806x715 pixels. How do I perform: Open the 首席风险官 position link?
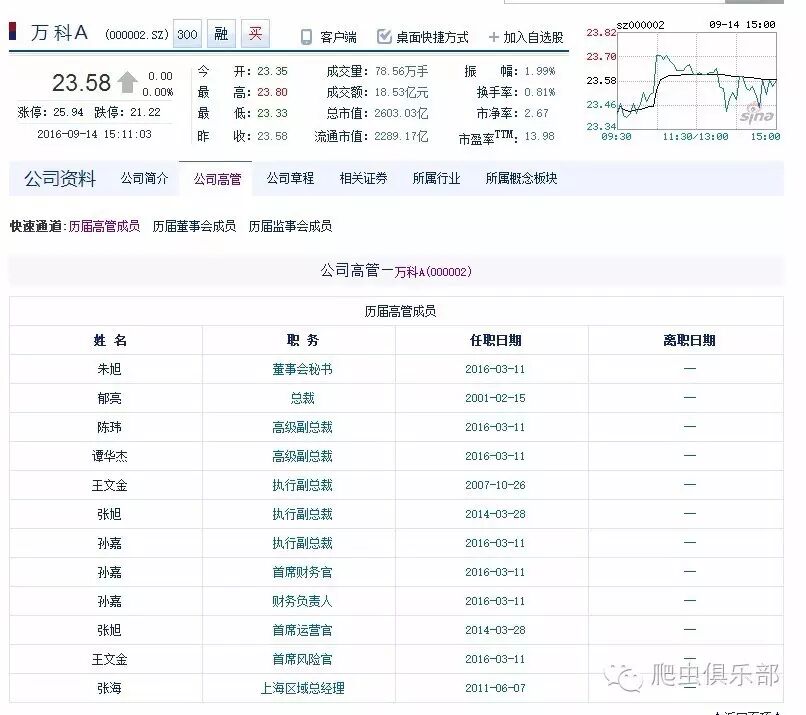click(x=302, y=659)
